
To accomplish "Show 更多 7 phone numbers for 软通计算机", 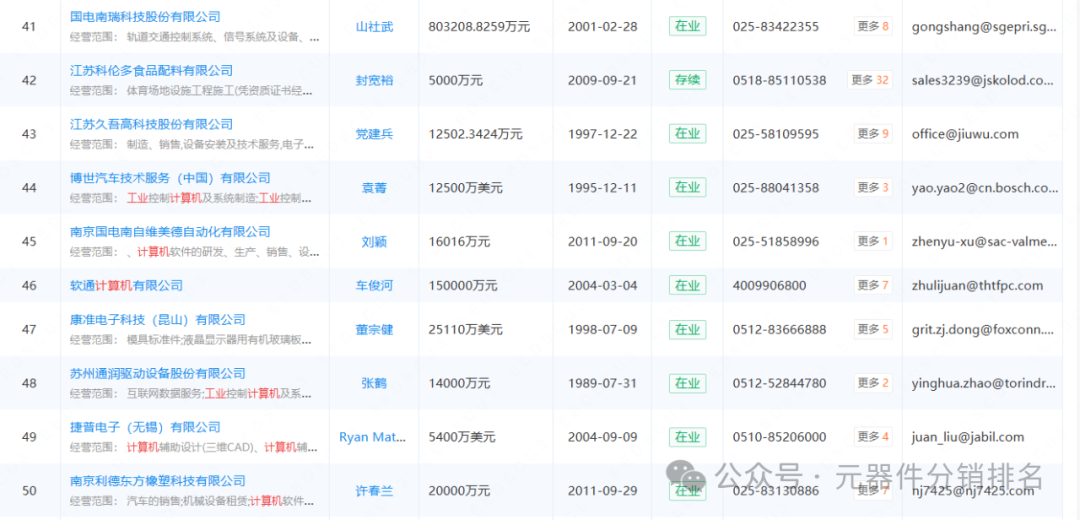I will pyautogui.click(x=873, y=284).
